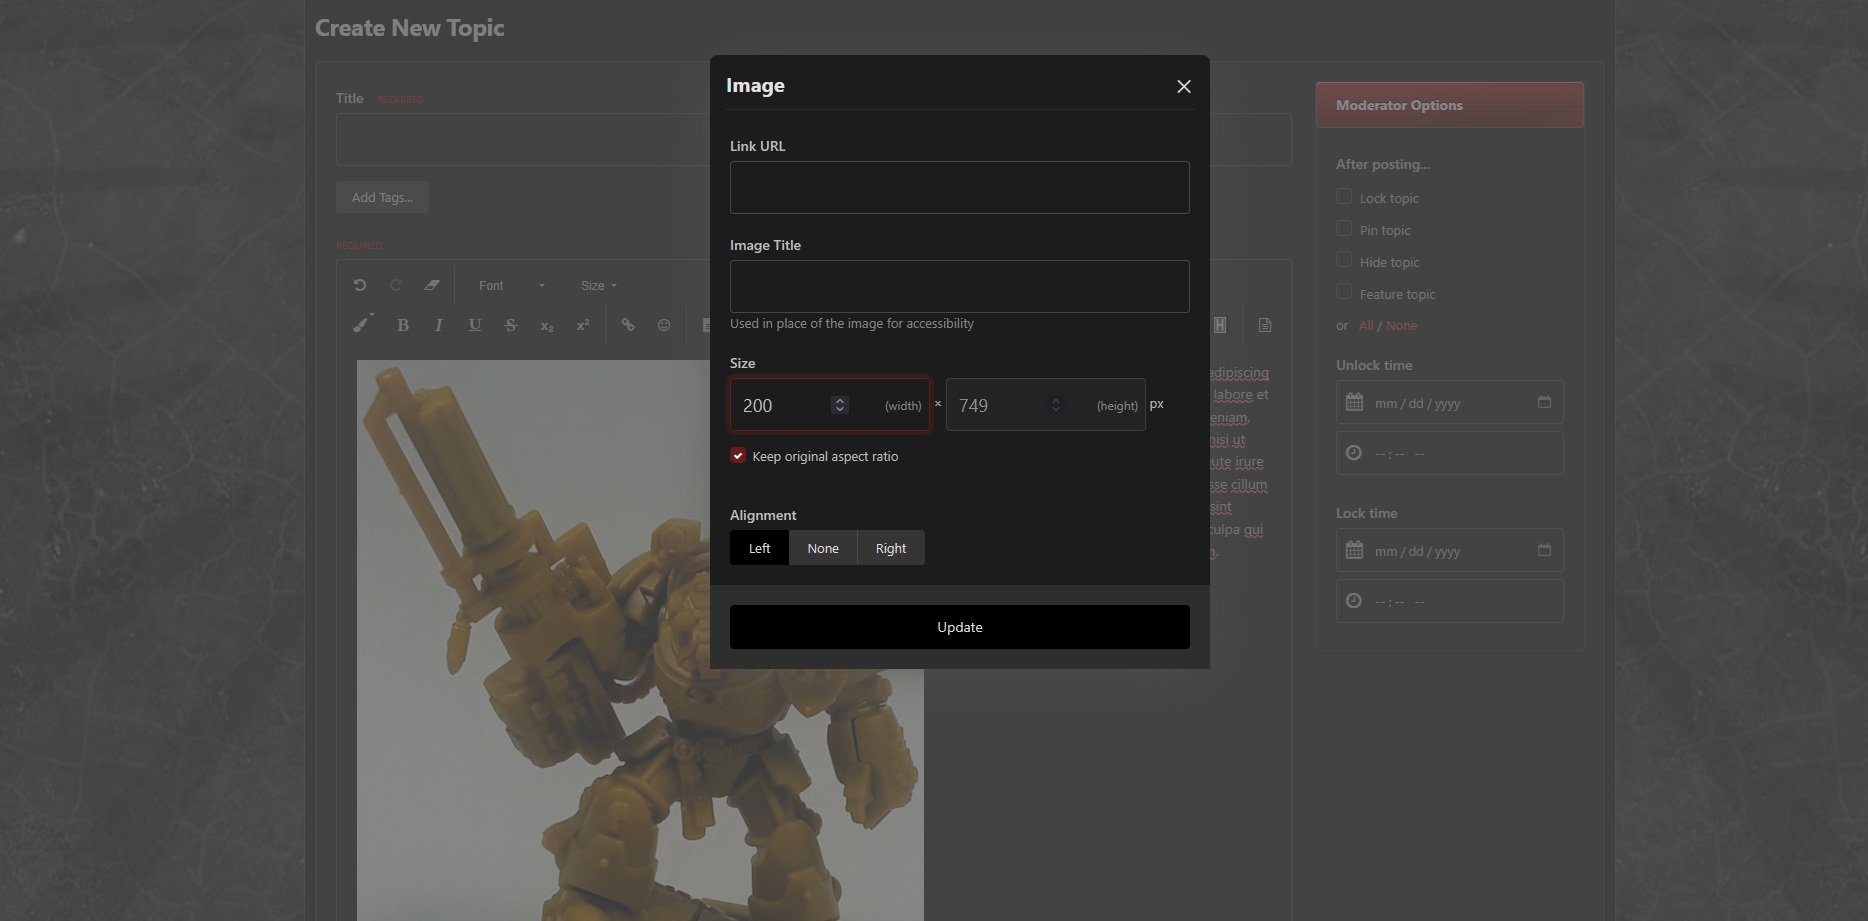Click the Update button
The height and width of the screenshot is (921, 1868).
pos(959,627)
